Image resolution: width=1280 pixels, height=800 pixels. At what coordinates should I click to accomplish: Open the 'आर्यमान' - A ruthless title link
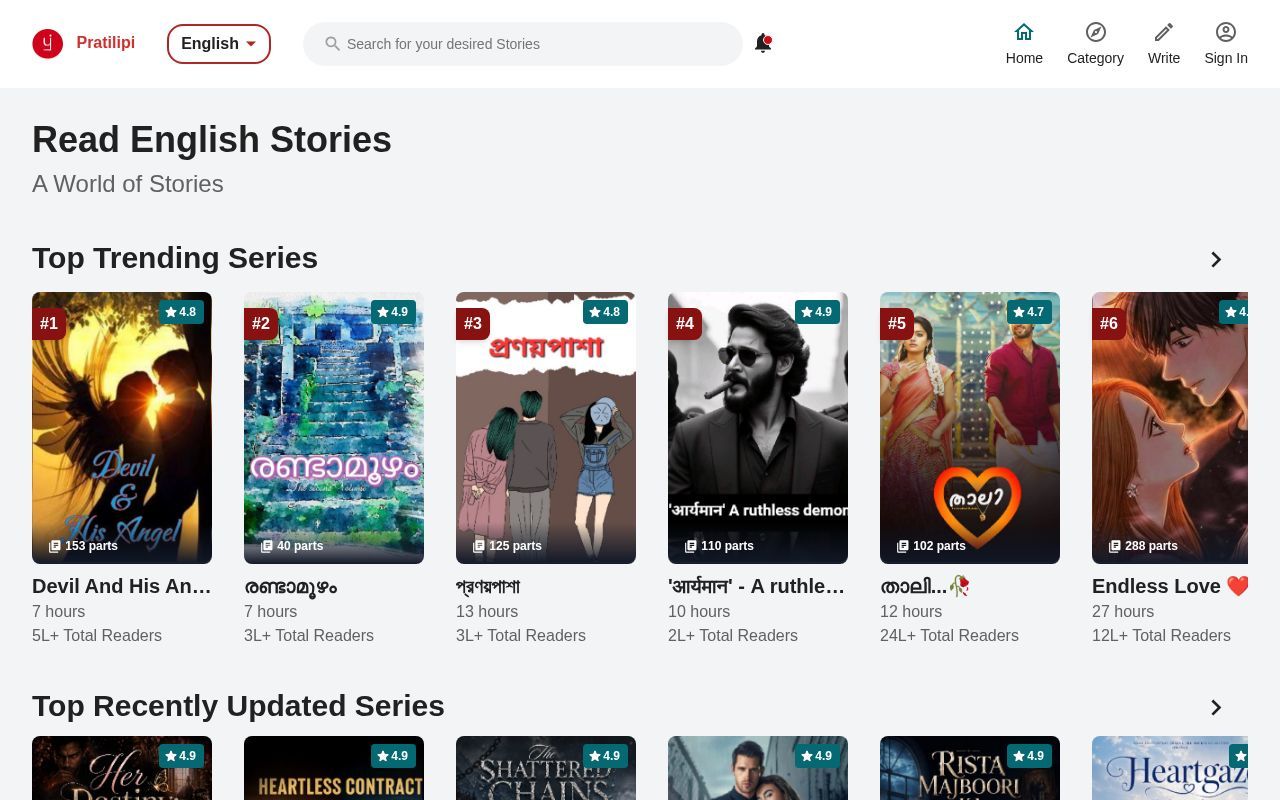coord(757,586)
